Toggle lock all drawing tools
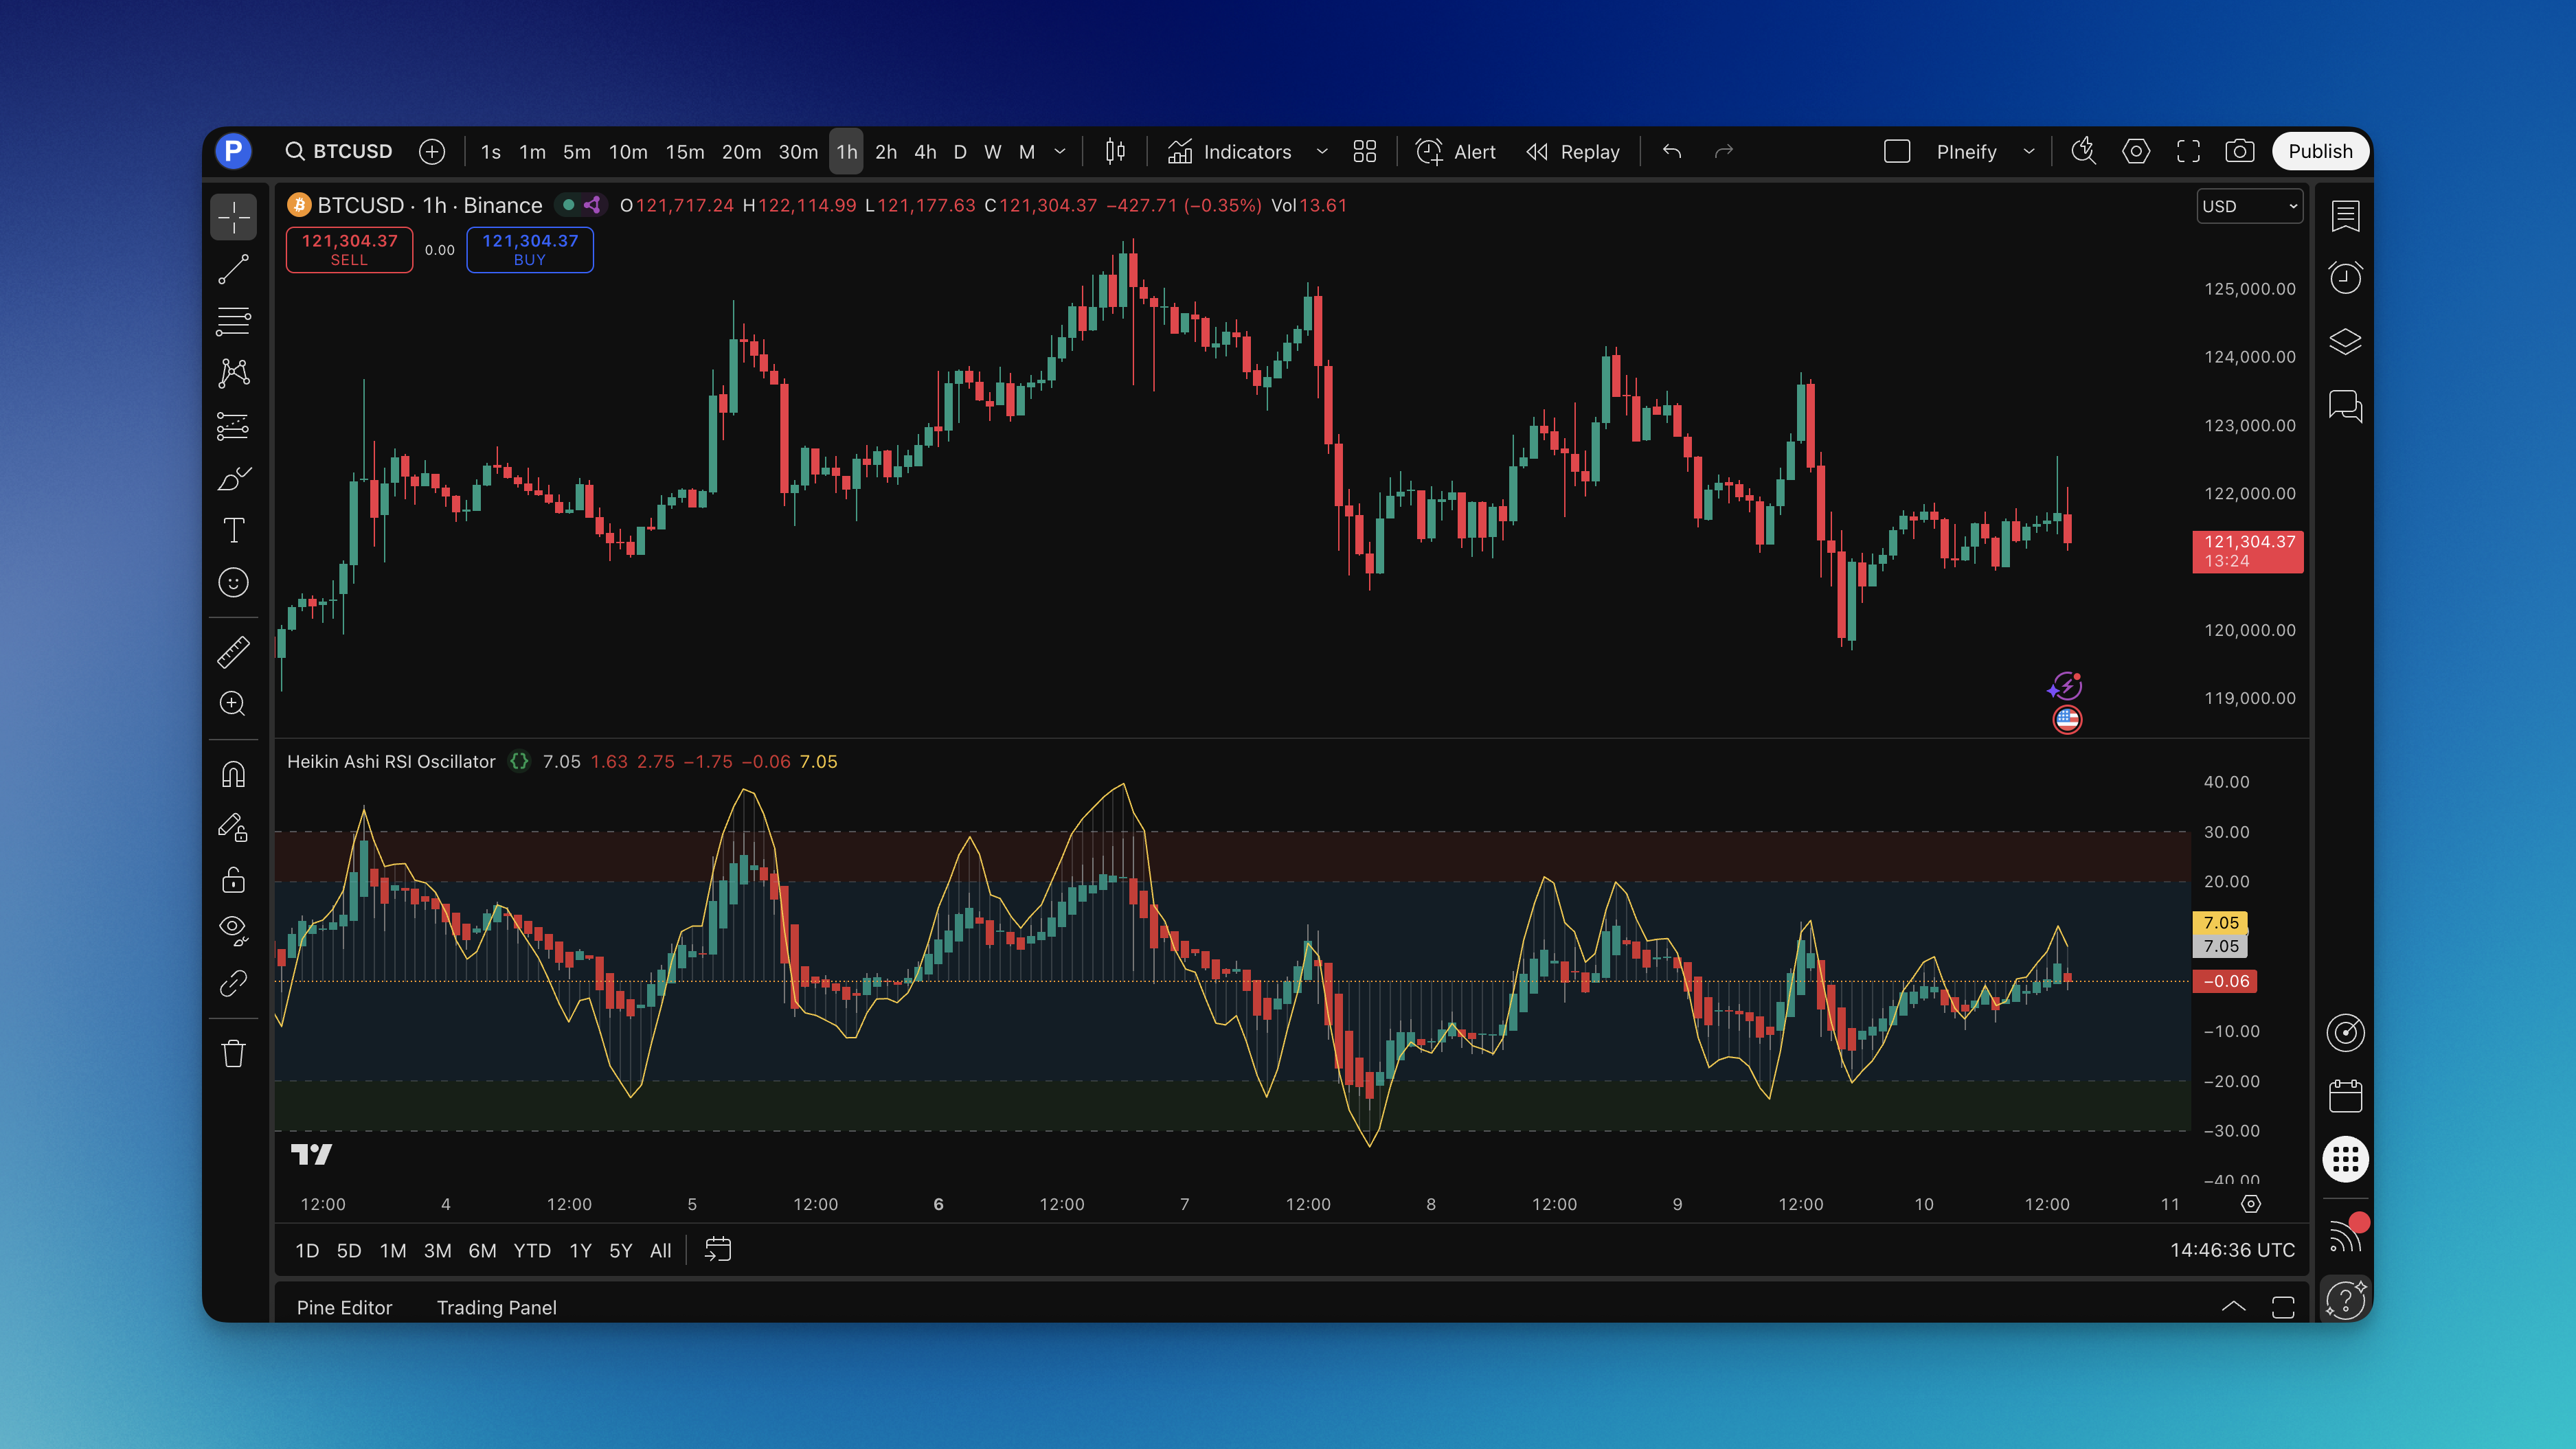Image resolution: width=2576 pixels, height=1449 pixels. 233,880
